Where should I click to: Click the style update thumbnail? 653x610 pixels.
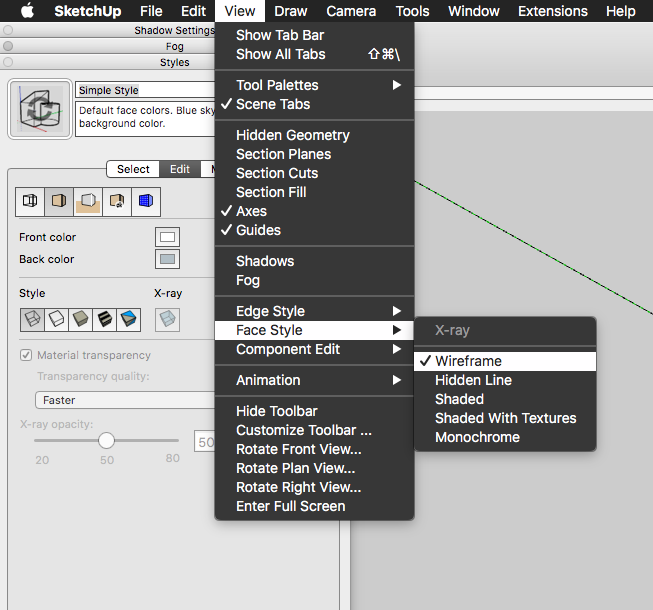point(40,109)
